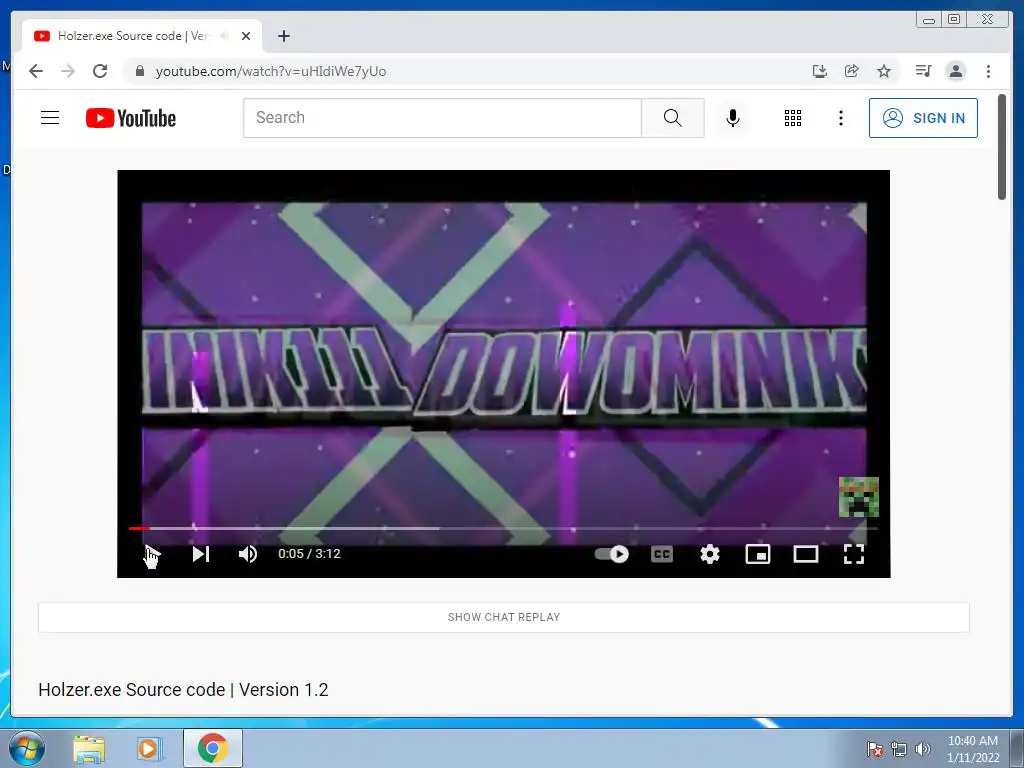The width and height of the screenshot is (1024, 768).
Task: Mute the video volume
Action: [x=248, y=554]
